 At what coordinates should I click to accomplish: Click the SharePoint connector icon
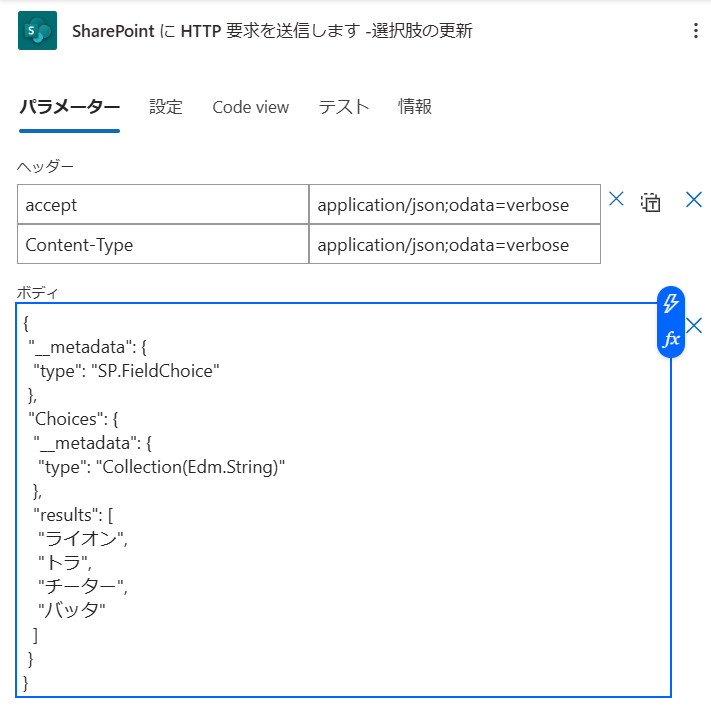37,31
